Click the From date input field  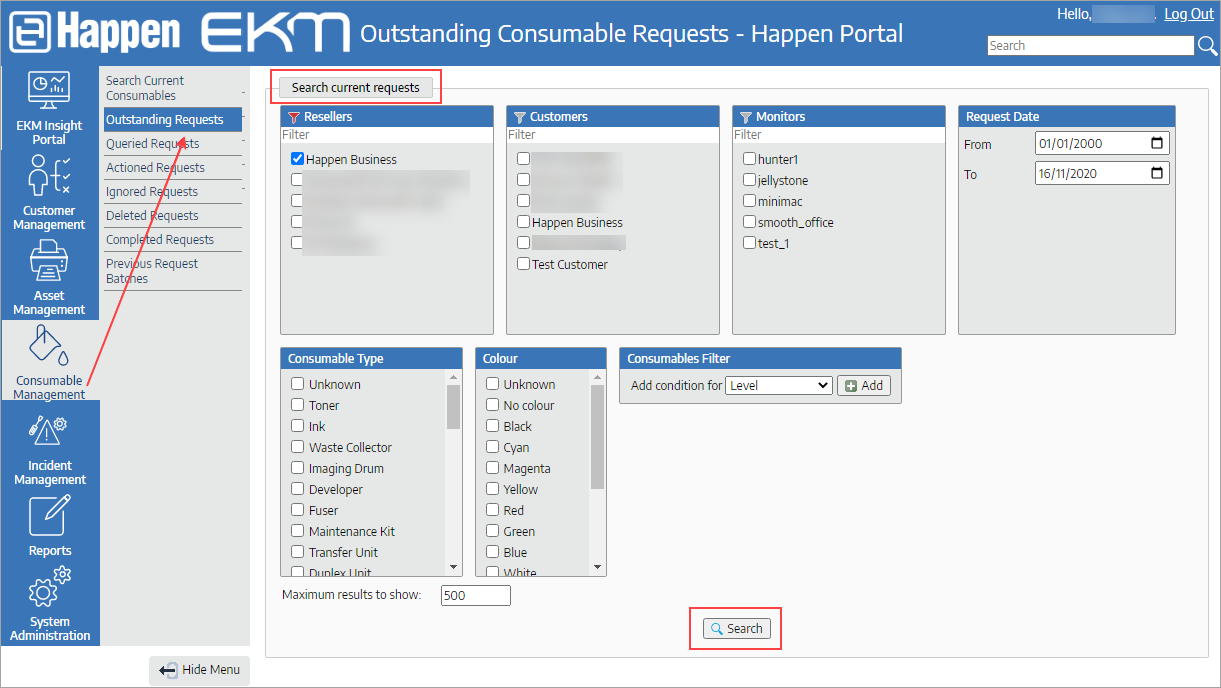[x=1102, y=143]
